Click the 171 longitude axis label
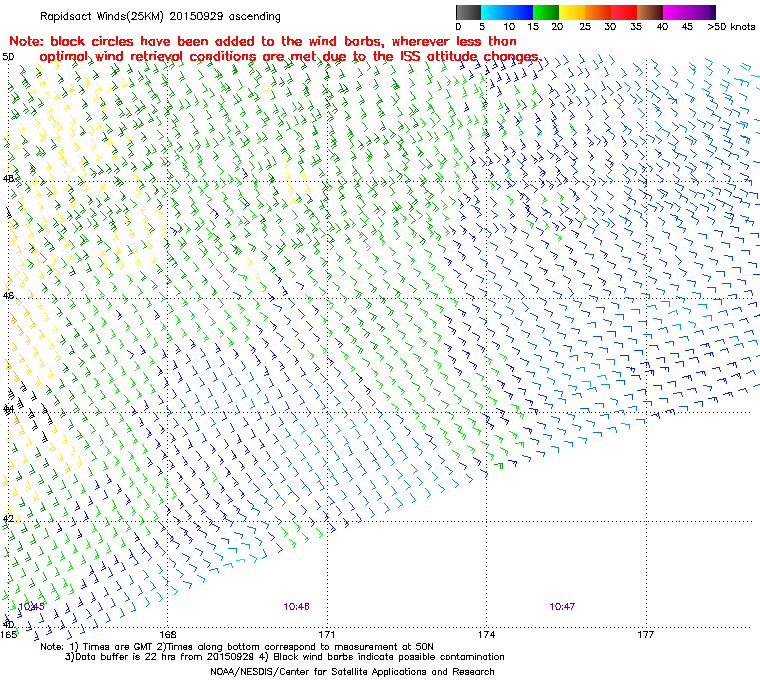Viewport: 760px width, 688px height. 327,634
